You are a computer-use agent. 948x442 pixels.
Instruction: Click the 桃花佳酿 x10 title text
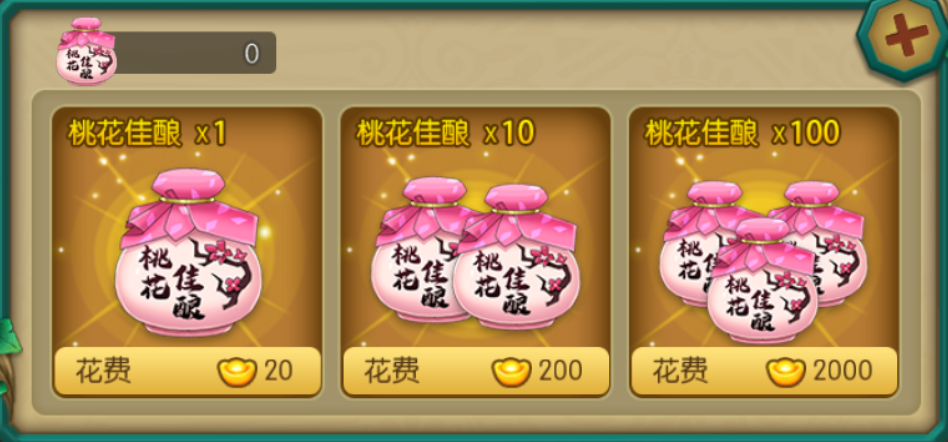tap(446, 134)
